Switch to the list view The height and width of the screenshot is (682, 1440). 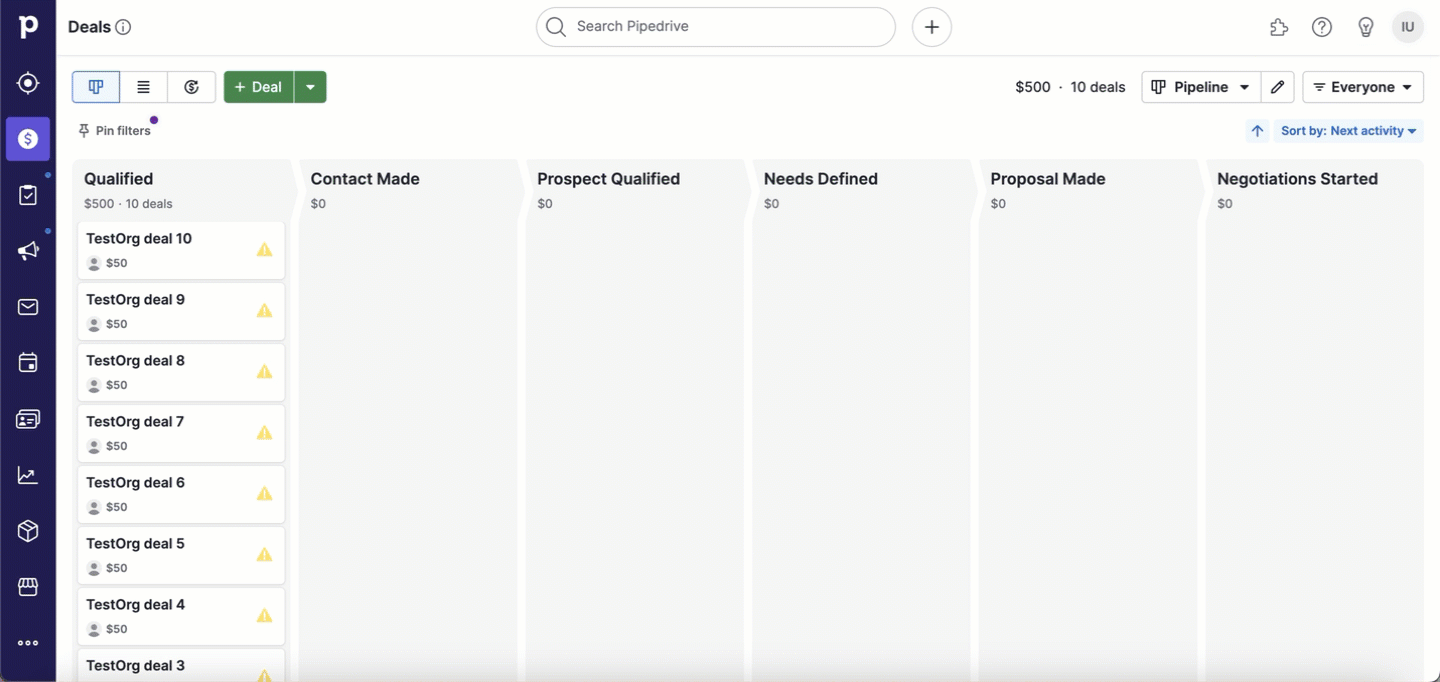coord(144,87)
